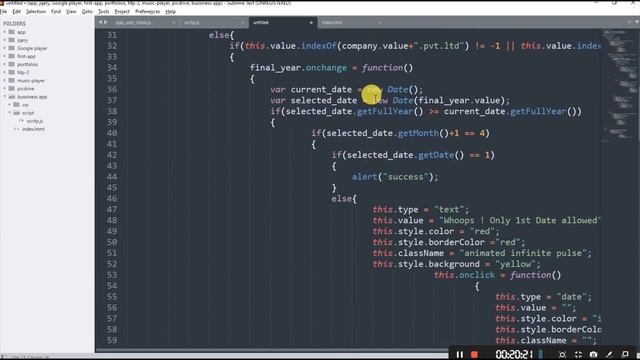Click the tab scroll right arrow
Viewport: 640px width, 360px height.
pos(106,22)
